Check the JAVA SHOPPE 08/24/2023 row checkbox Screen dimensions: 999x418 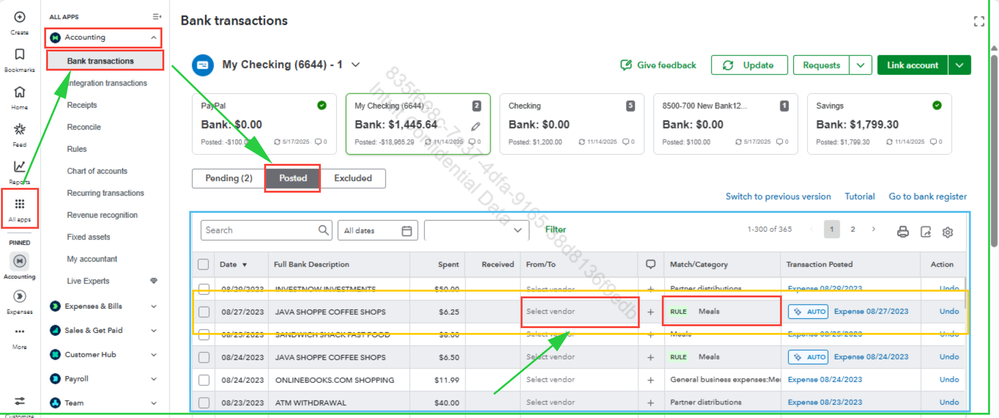[203, 357]
